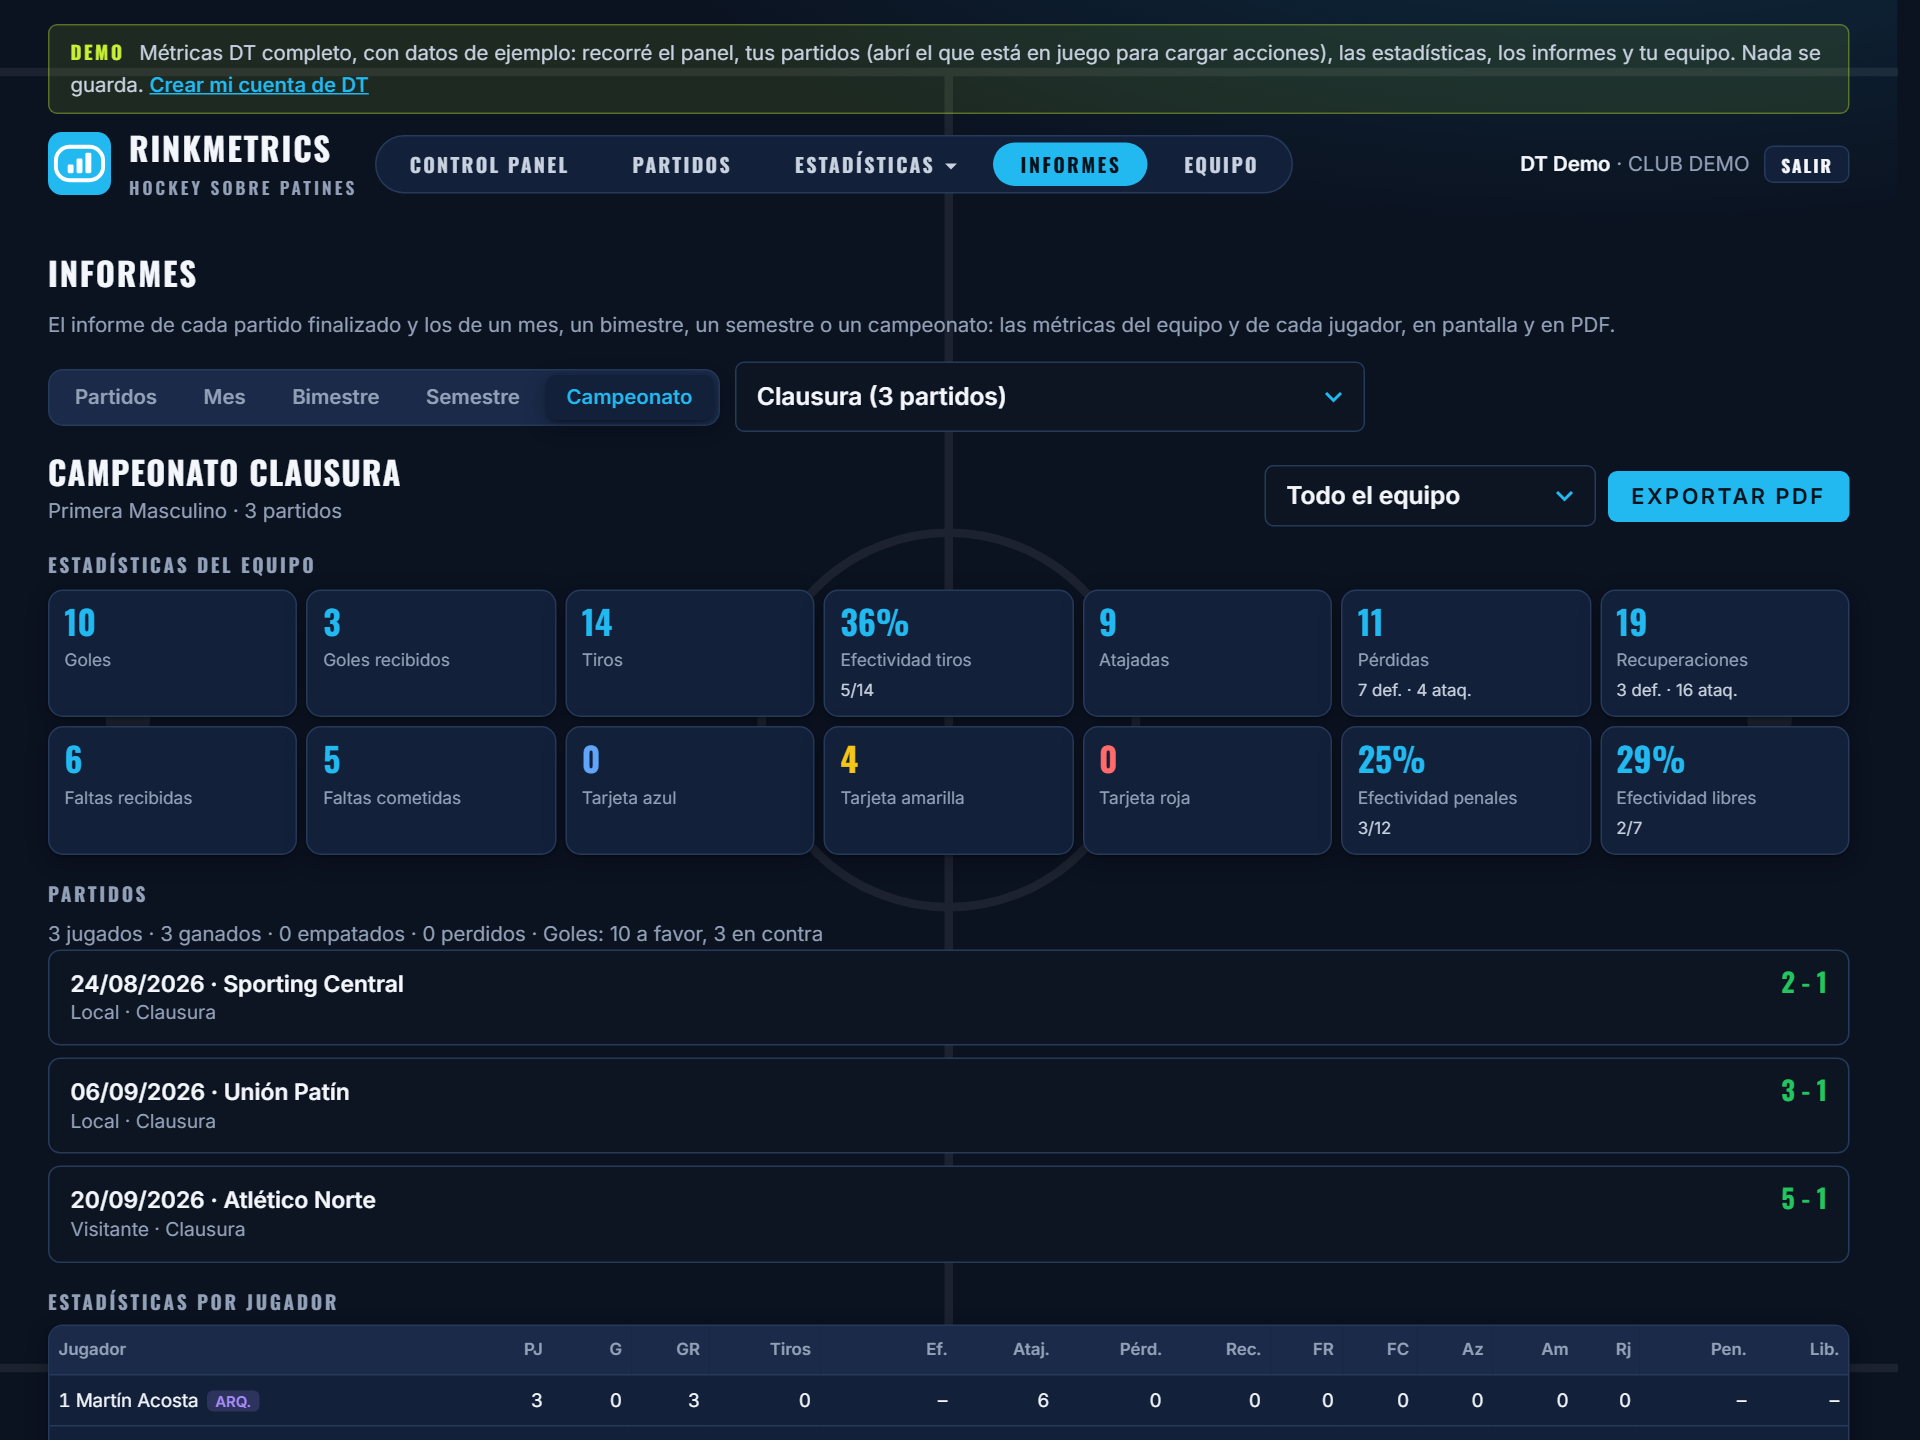Go to the Control Panel nav item

(x=489, y=165)
